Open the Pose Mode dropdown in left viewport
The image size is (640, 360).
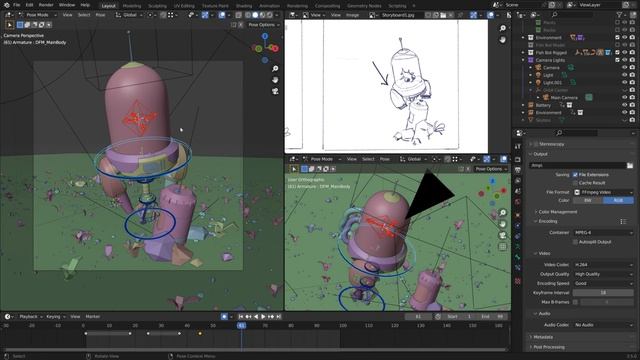tap(38, 15)
